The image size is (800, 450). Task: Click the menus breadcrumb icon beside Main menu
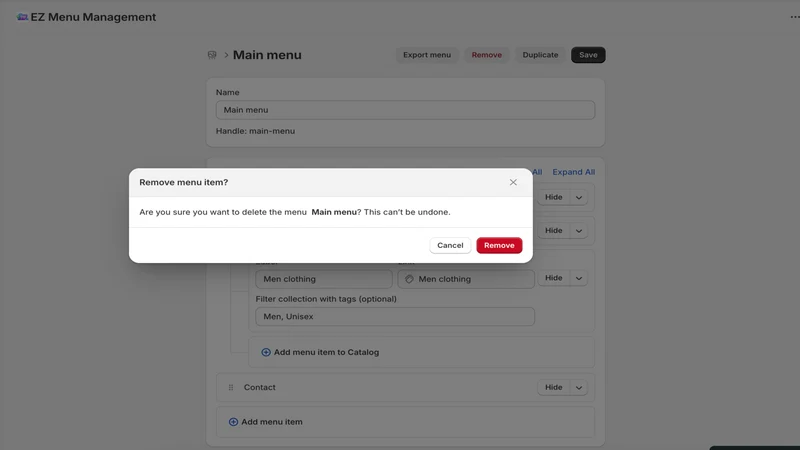coord(212,55)
